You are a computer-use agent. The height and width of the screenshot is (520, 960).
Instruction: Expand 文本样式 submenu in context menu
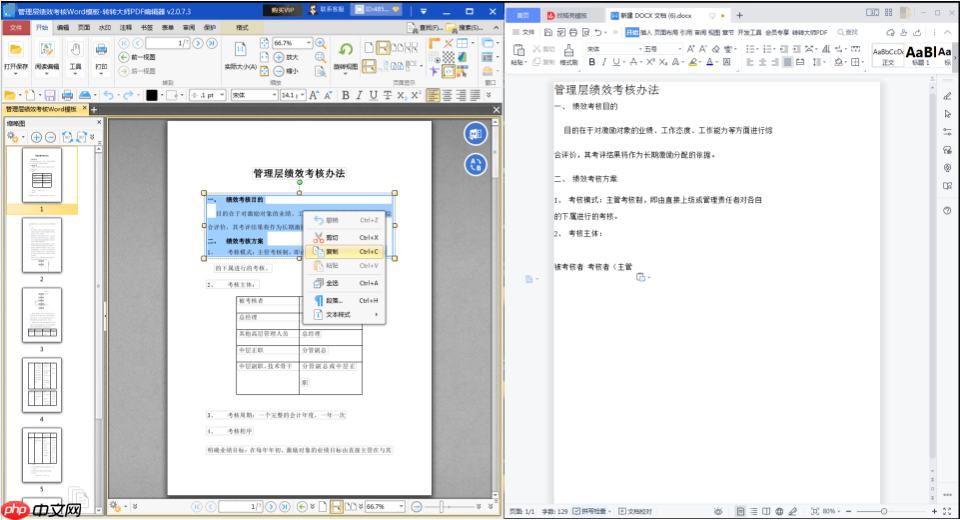[346, 315]
